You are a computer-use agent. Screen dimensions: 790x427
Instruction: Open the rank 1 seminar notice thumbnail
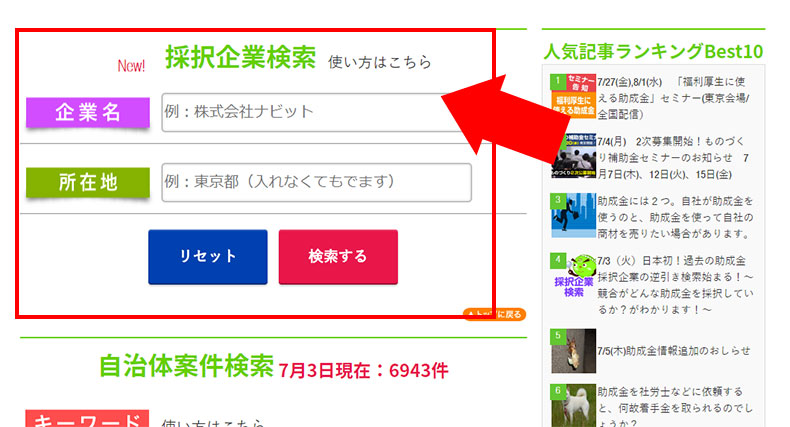click(572, 96)
